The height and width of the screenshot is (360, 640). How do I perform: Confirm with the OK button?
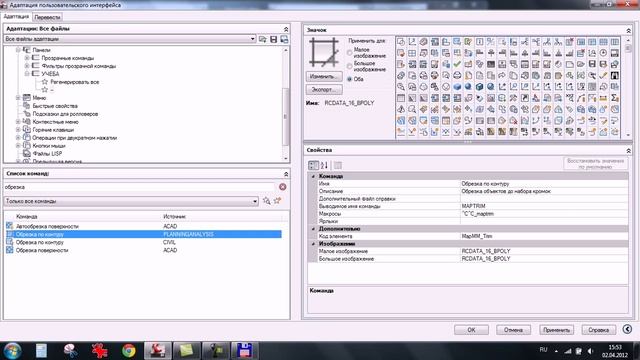point(471,329)
